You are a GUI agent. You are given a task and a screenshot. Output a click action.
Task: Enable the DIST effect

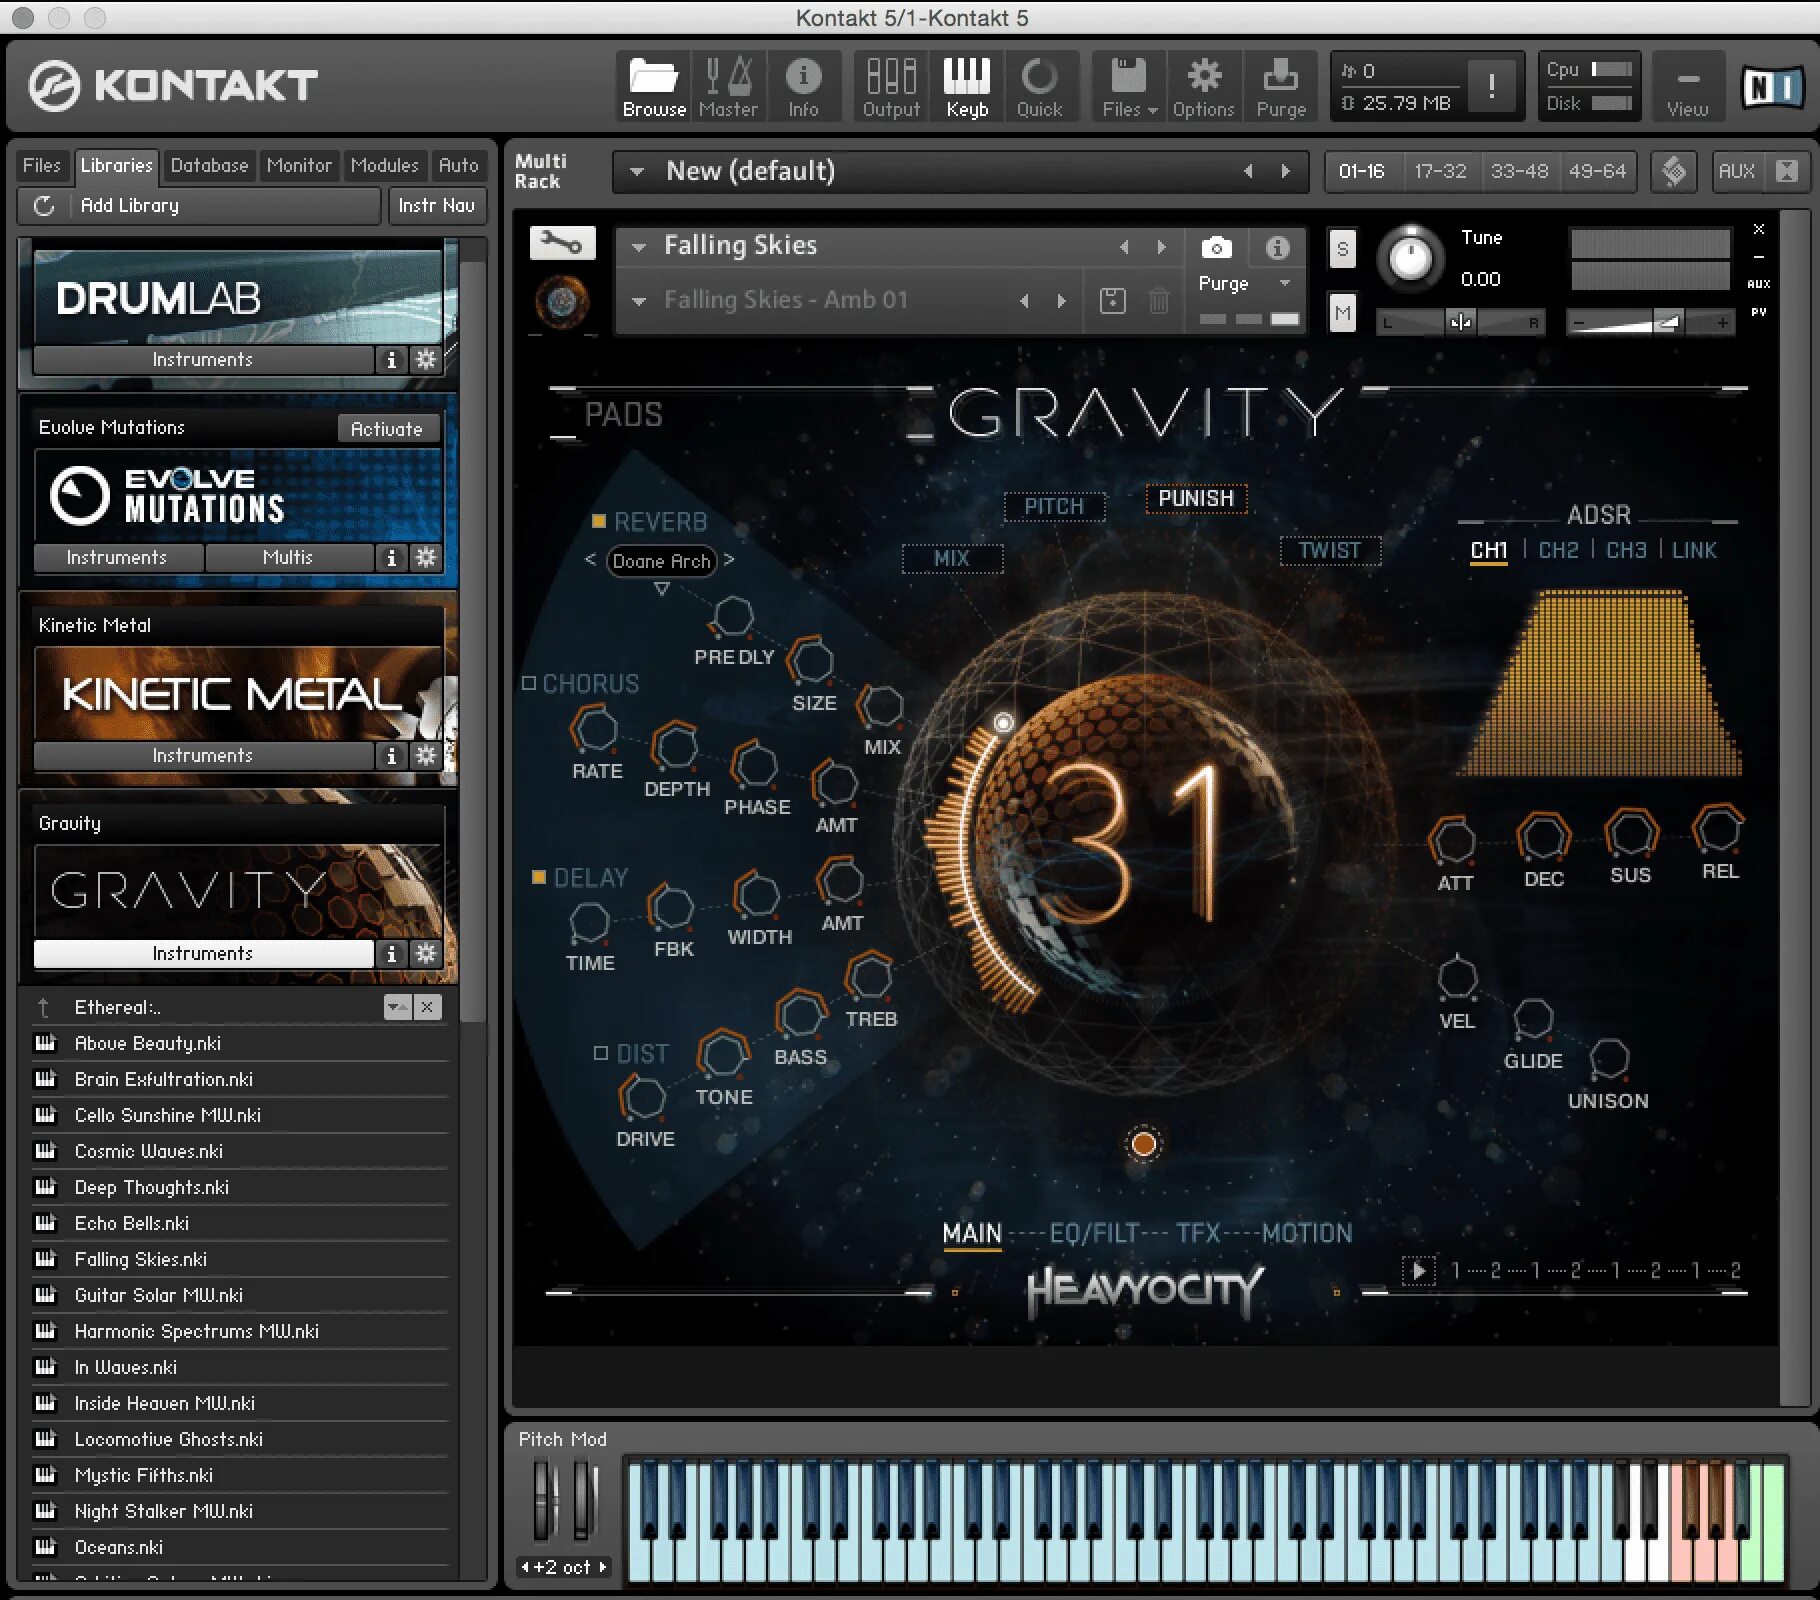pyautogui.click(x=601, y=1053)
